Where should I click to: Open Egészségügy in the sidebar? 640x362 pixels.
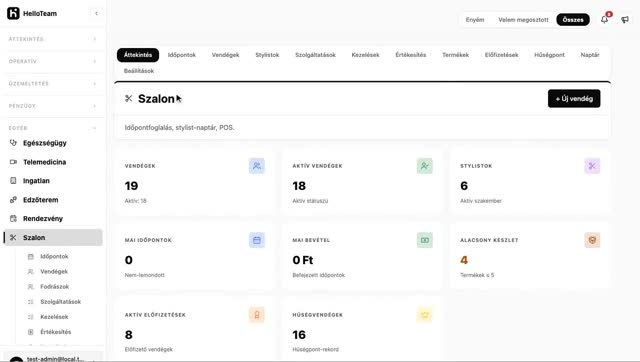(x=52, y=143)
